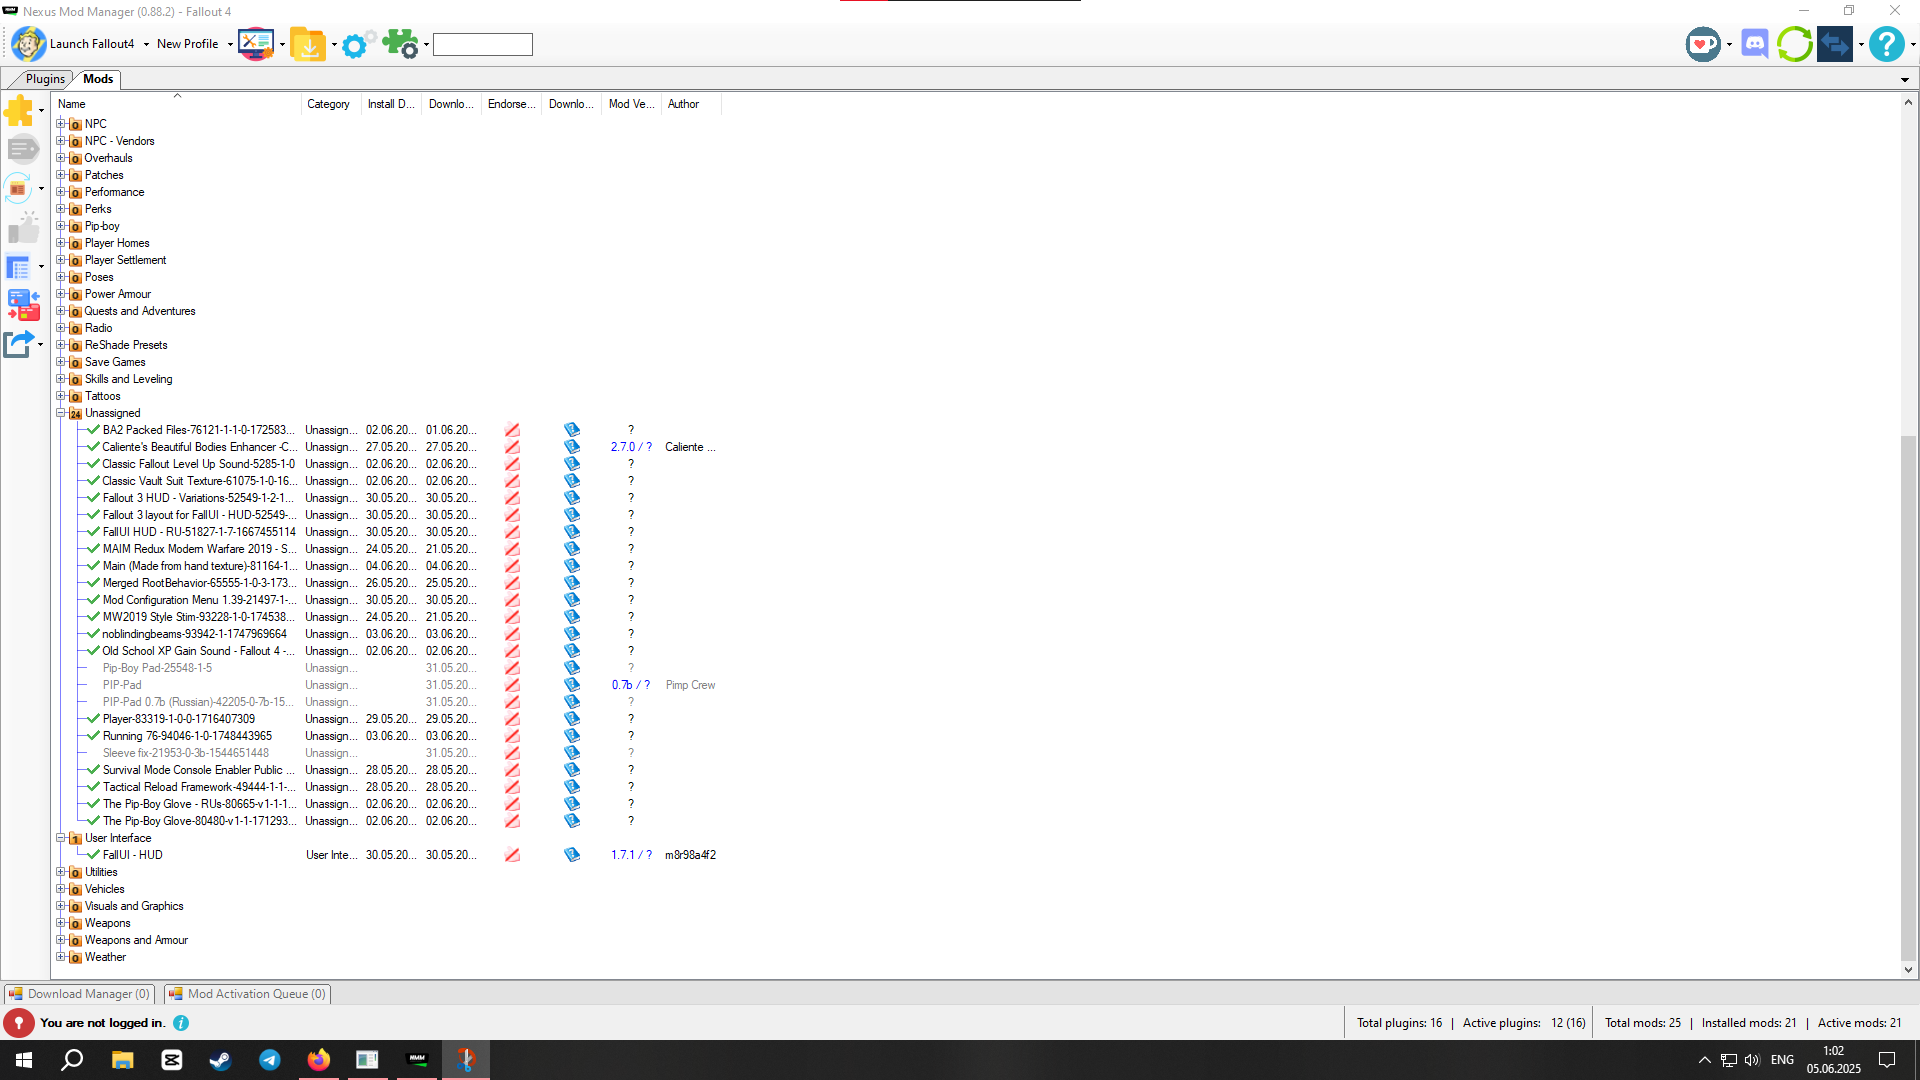The width and height of the screenshot is (1920, 1080).
Task: Click the yellow puzzle piece add mod icon
Action: [19, 111]
